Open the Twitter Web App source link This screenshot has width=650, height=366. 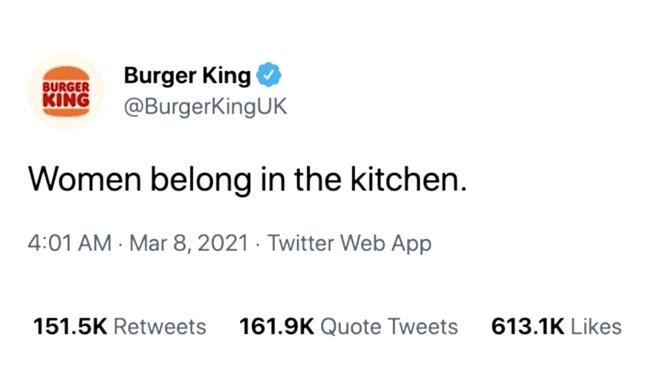tap(349, 243)
